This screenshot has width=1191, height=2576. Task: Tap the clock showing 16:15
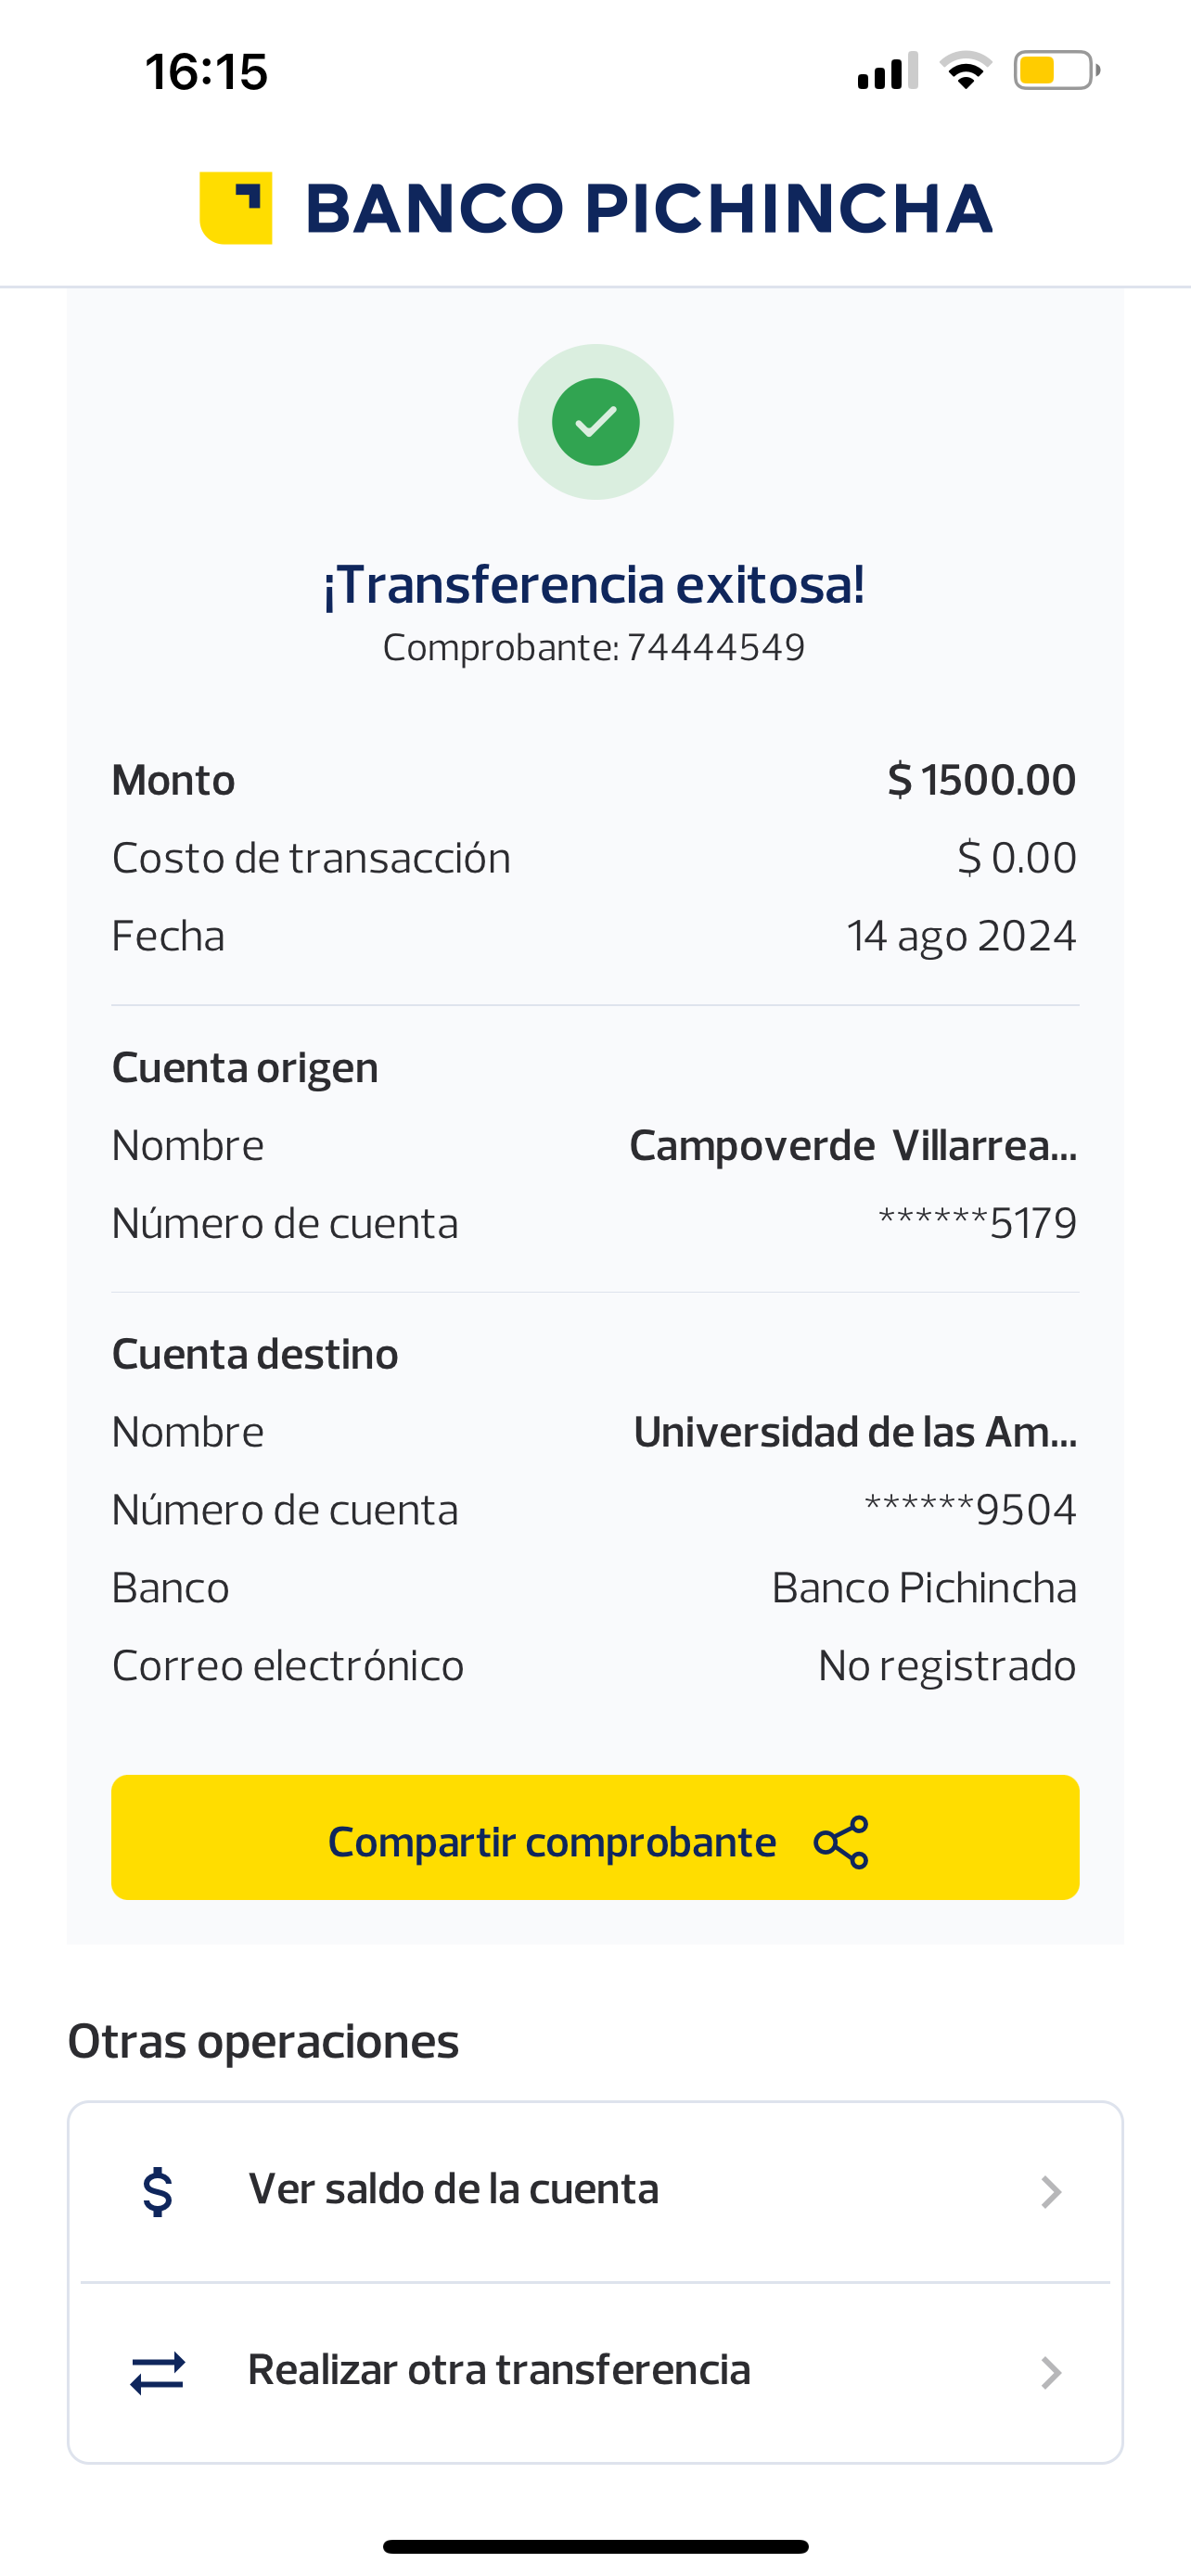(207, 72)
